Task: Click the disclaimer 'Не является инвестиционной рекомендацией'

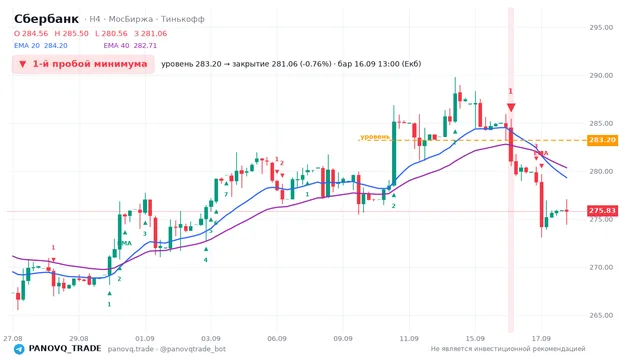Action: [x=508, y=349]
